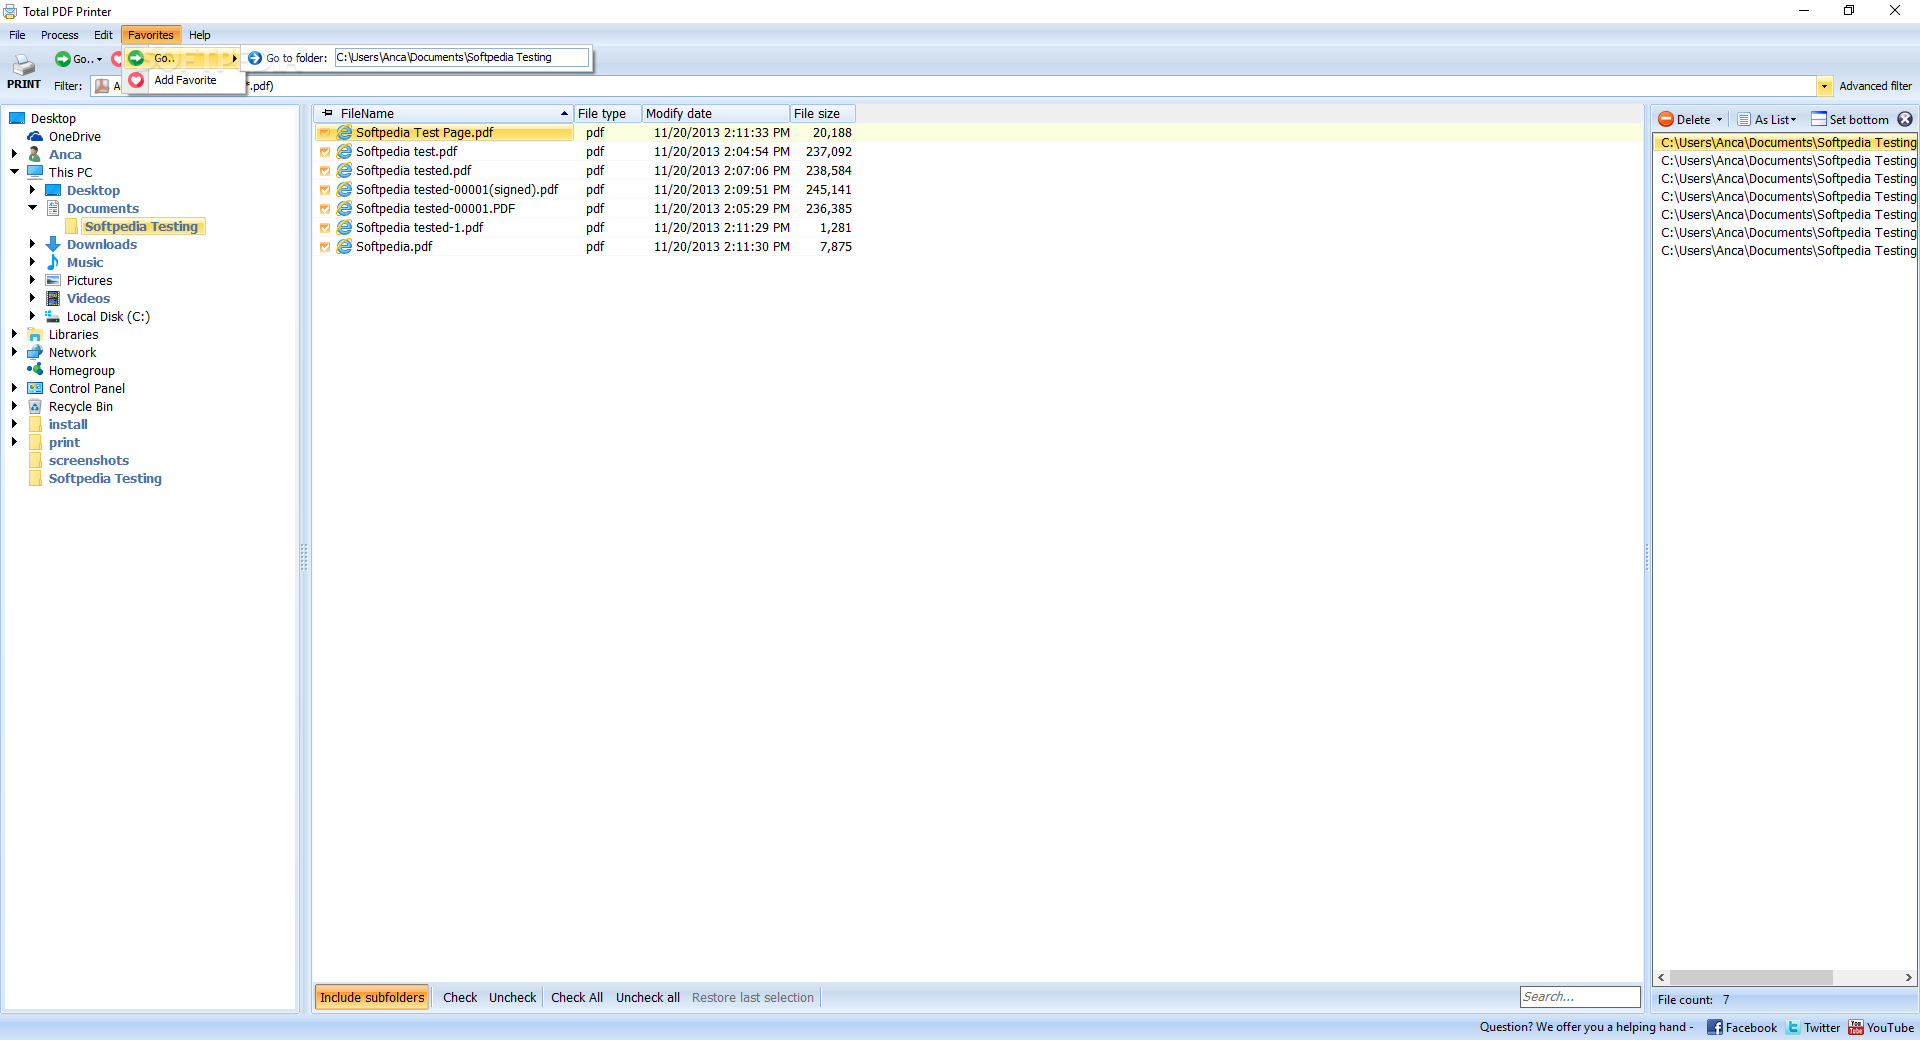Open the Go.. submenu in Favorites
Image resolution: width=1920 pixels, height=1040 pixels.
tap(183, 58)
